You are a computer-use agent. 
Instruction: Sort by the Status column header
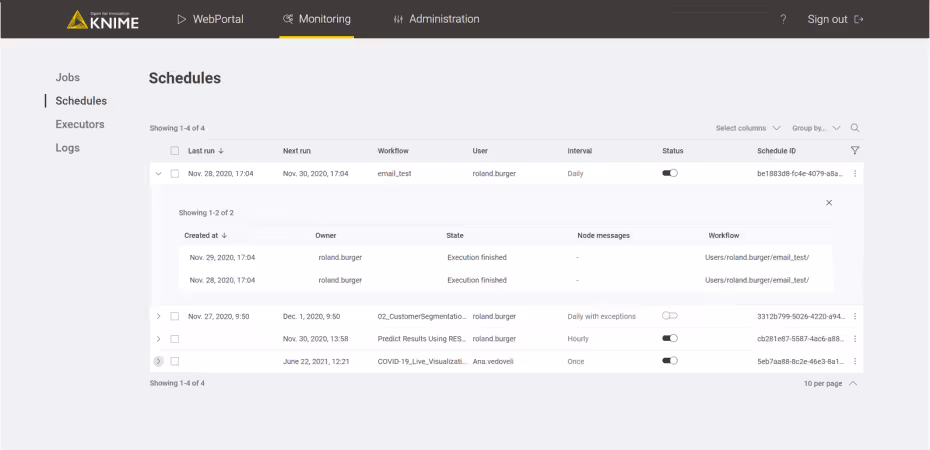click(673, 151)
